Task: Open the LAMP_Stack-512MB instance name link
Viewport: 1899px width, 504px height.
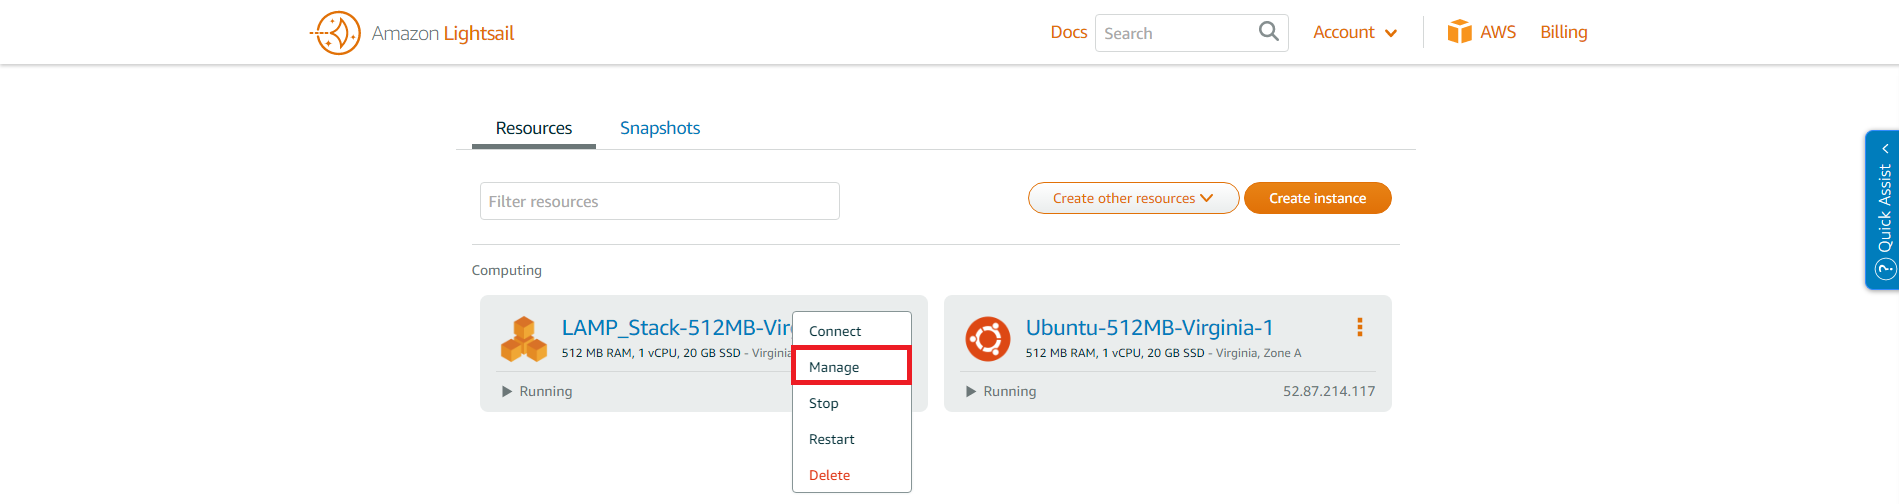Action: (x=677, y=327)
